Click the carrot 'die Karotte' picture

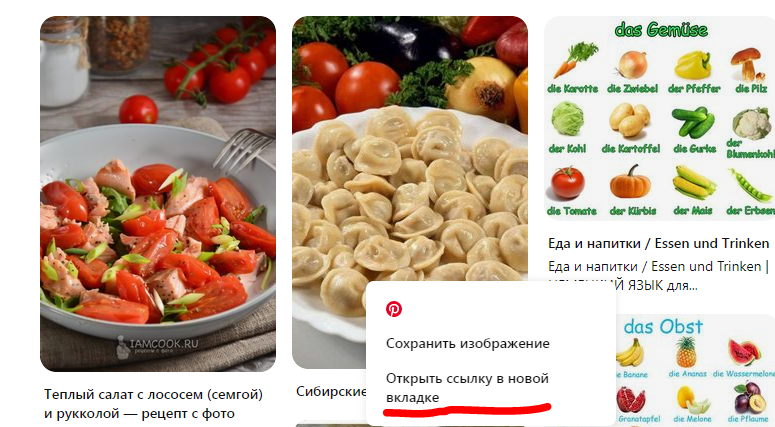575,60
